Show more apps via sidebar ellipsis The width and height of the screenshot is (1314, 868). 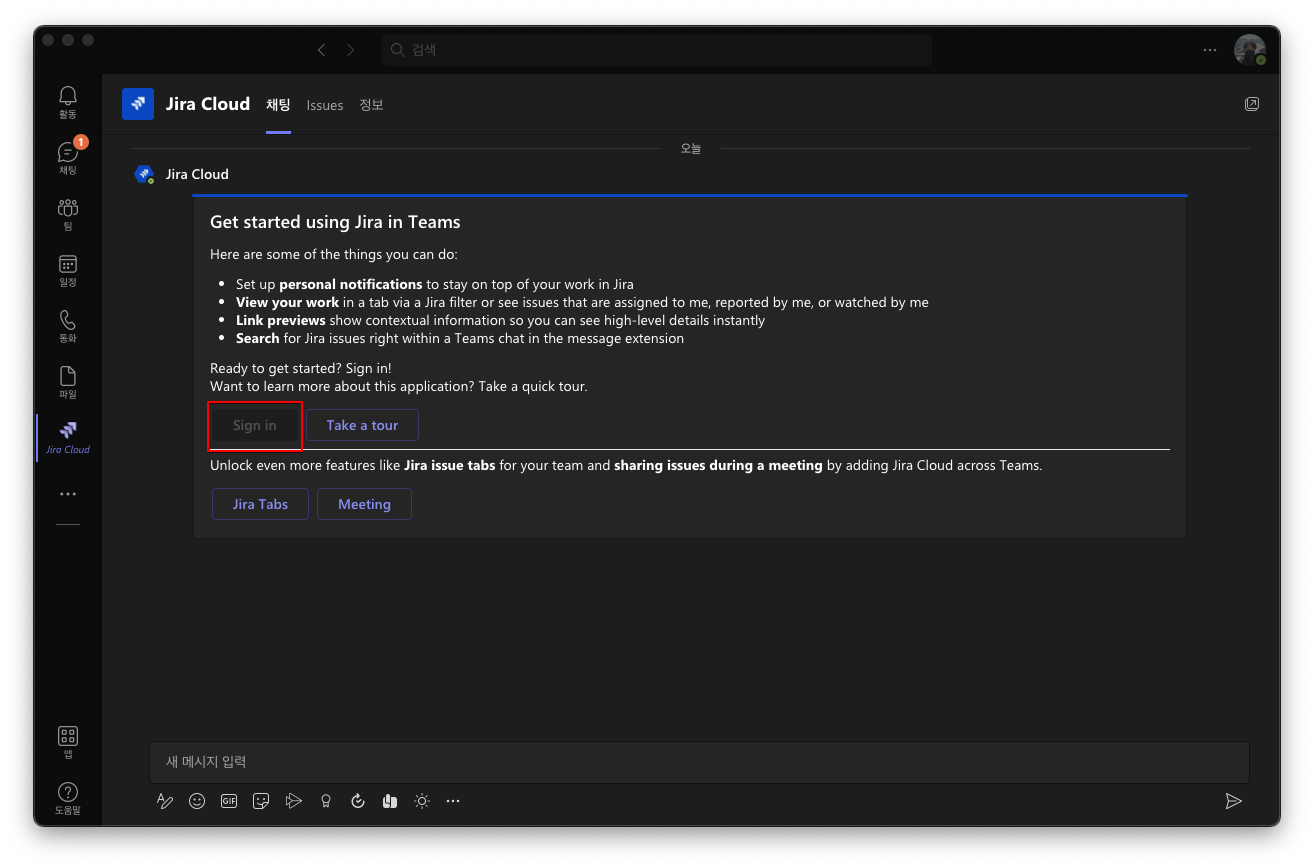68,494
